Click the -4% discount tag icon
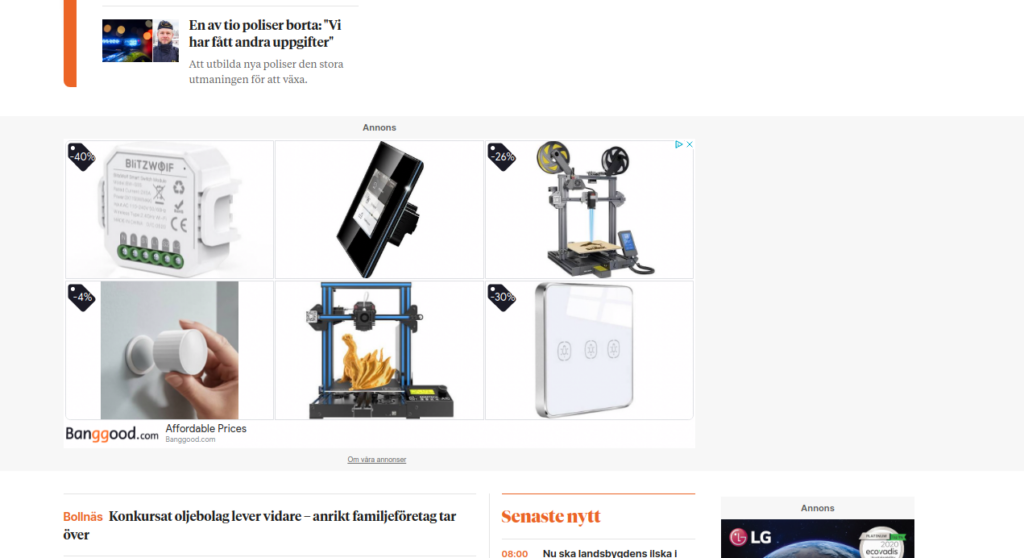Viewport: 1024px width, 558px height. (82, 297)
